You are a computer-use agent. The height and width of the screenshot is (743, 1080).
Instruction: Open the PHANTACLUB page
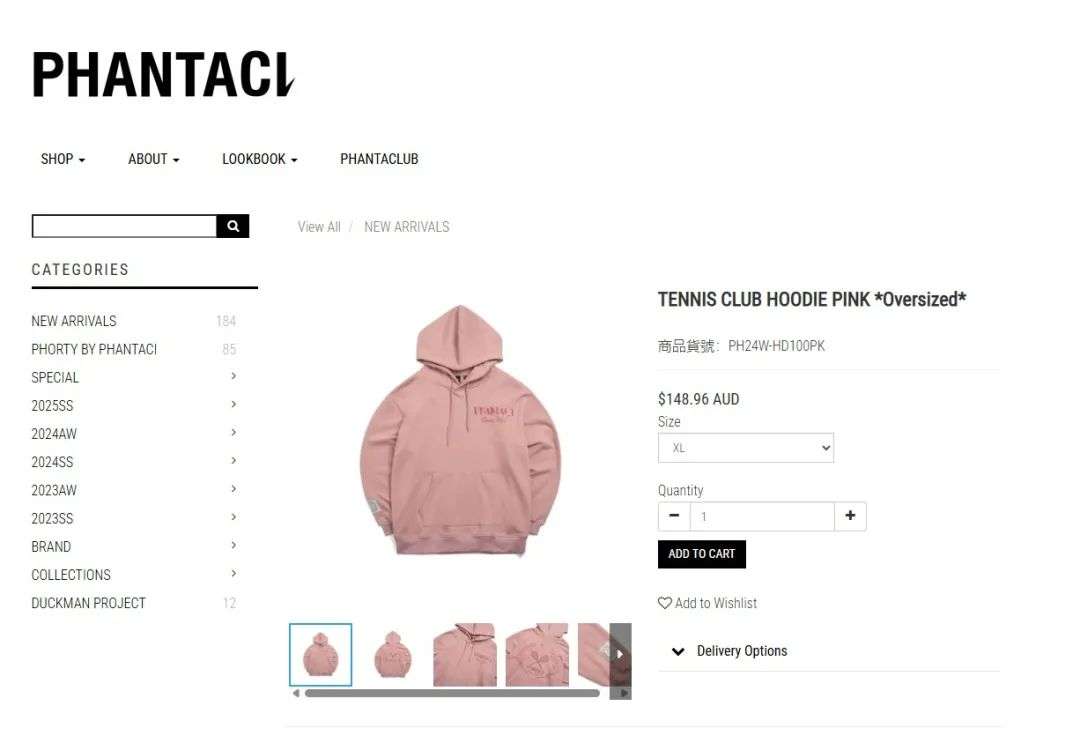point(379,159)
